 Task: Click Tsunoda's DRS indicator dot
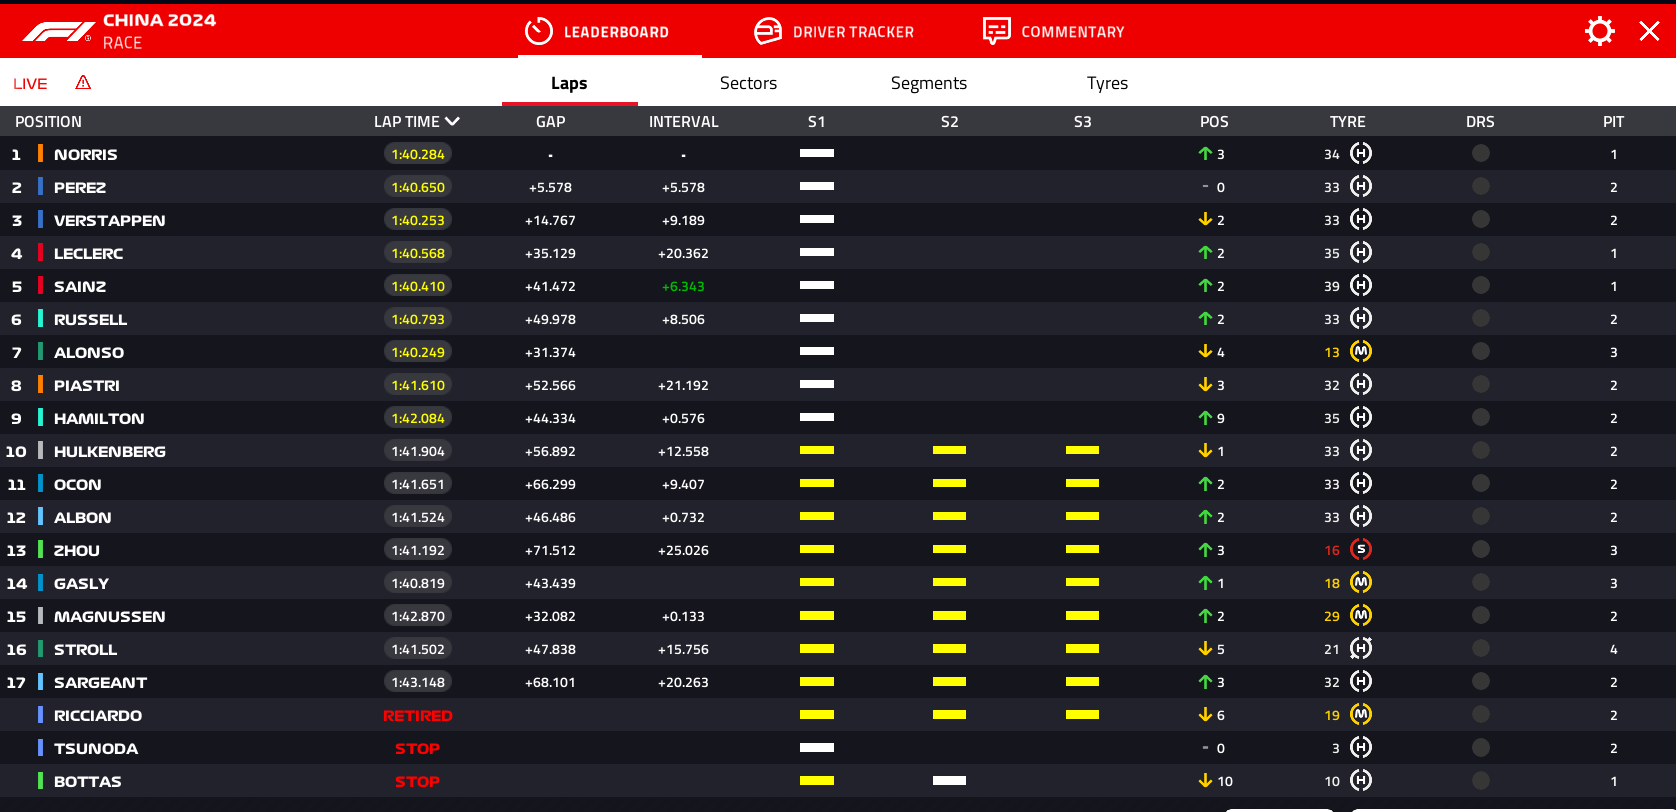click(1481, 747)
